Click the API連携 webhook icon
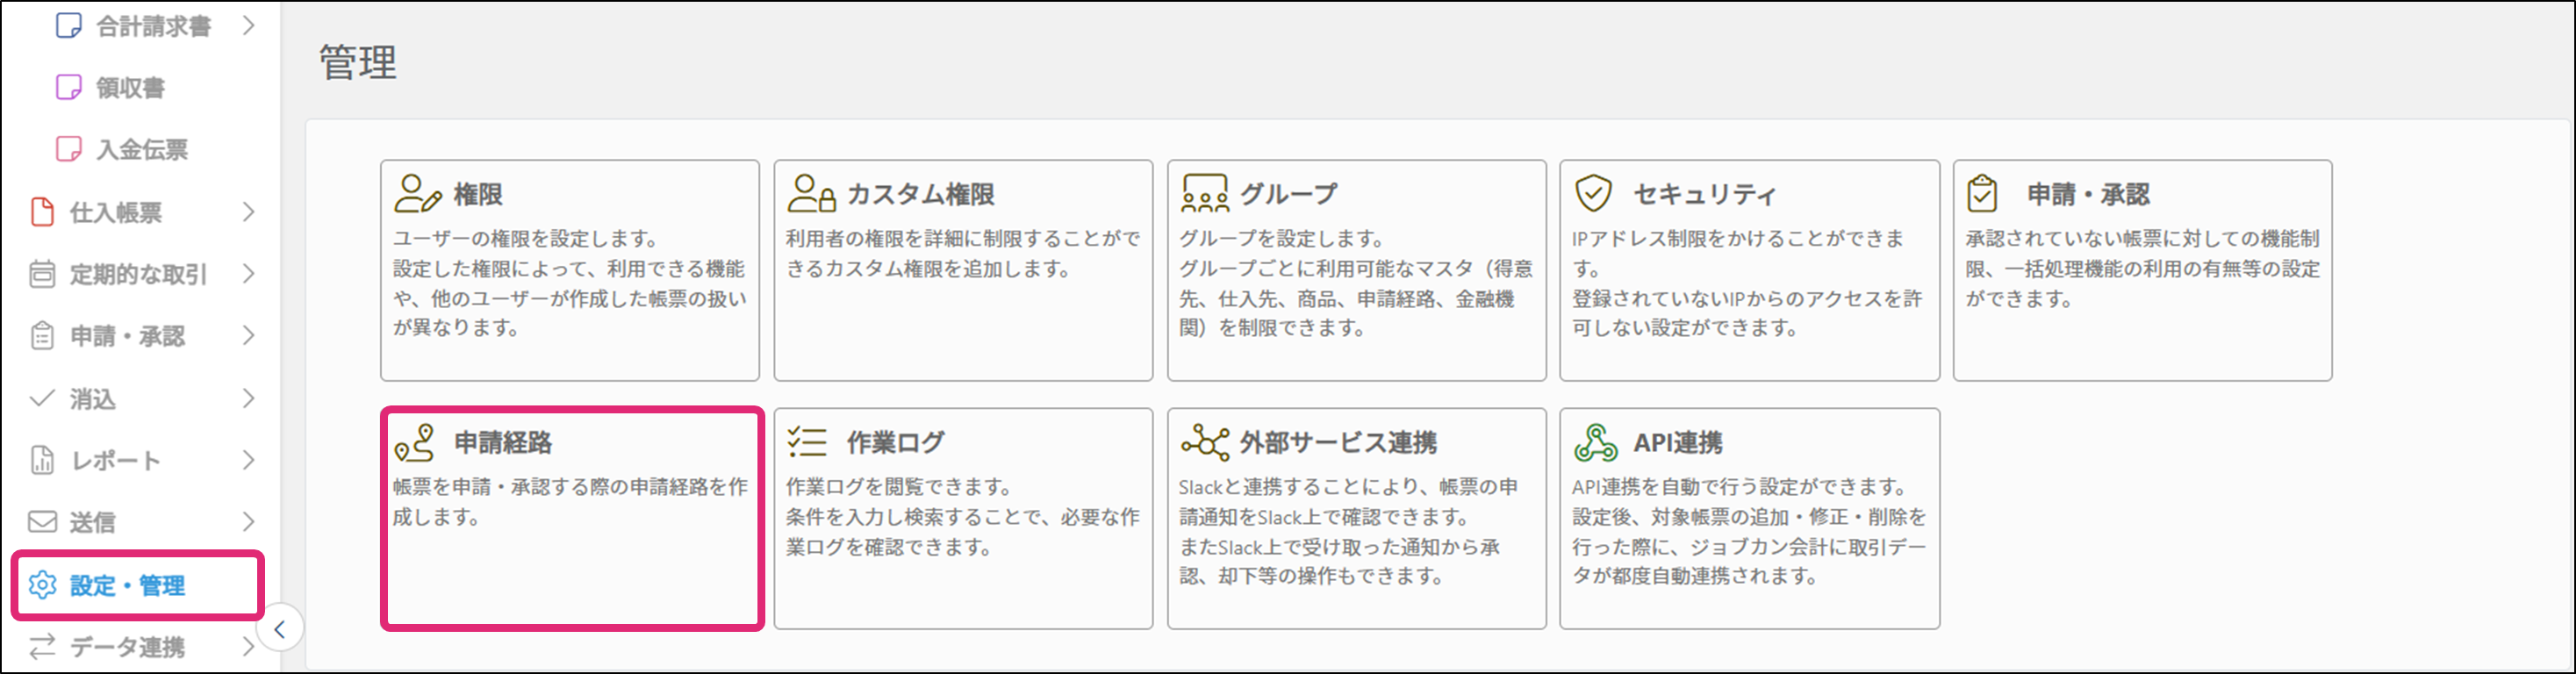The image size is (2576, 674). pyautogui.click(x=1596, y=442)
